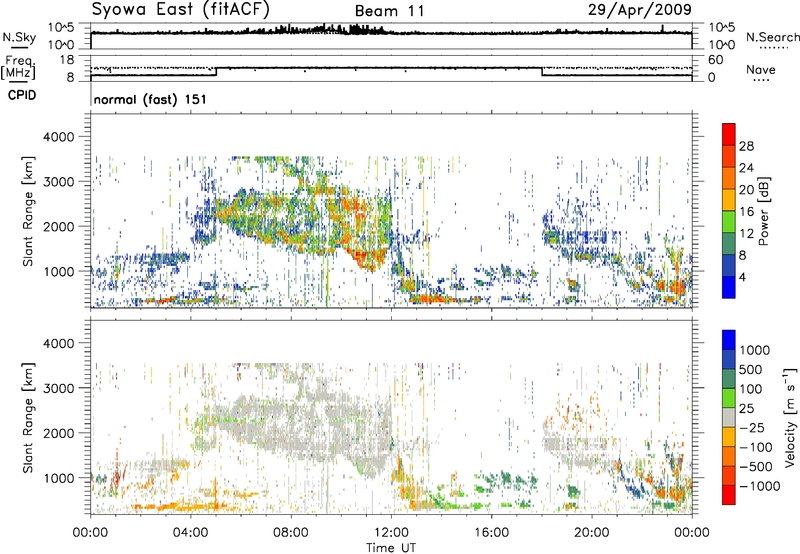Click the '18' frequency axis label
This screenshot has height=554, width=800.
(x=67, y=60)
